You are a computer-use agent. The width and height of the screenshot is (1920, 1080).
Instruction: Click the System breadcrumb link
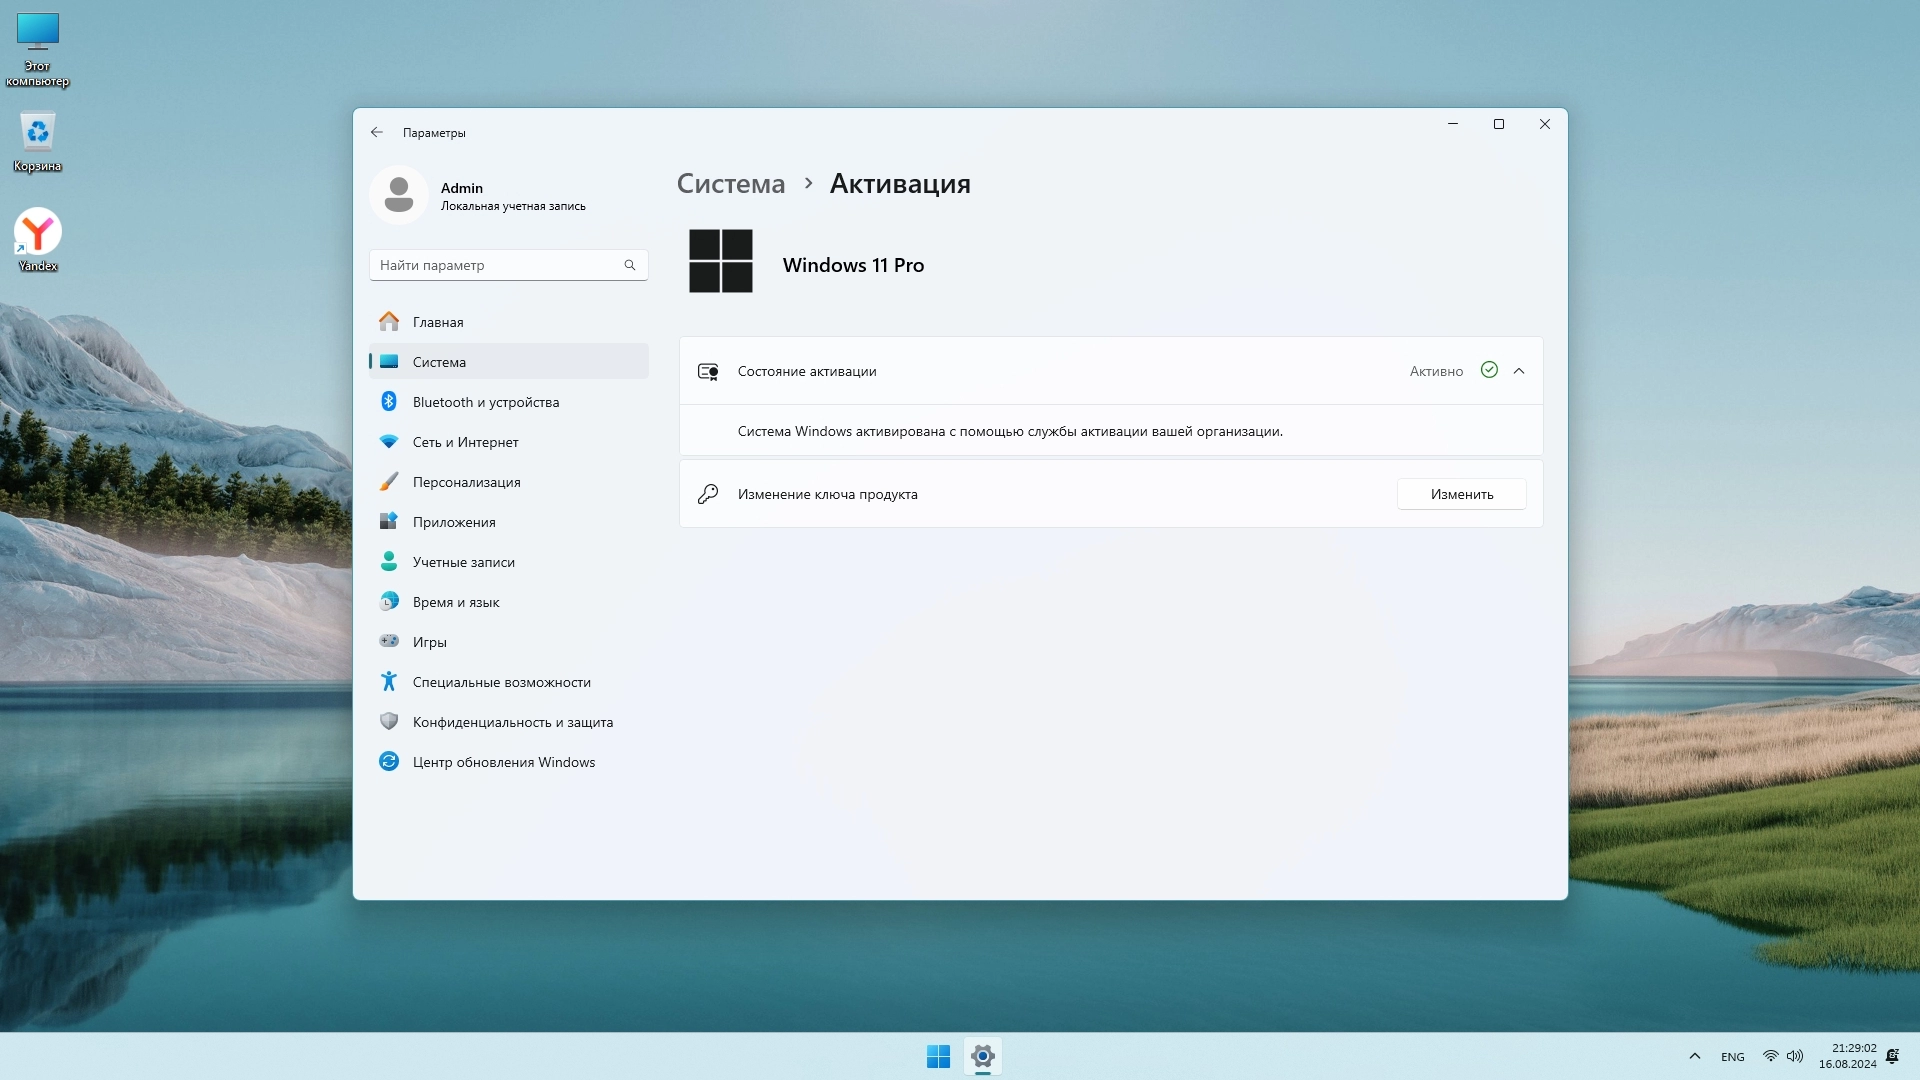731,184
